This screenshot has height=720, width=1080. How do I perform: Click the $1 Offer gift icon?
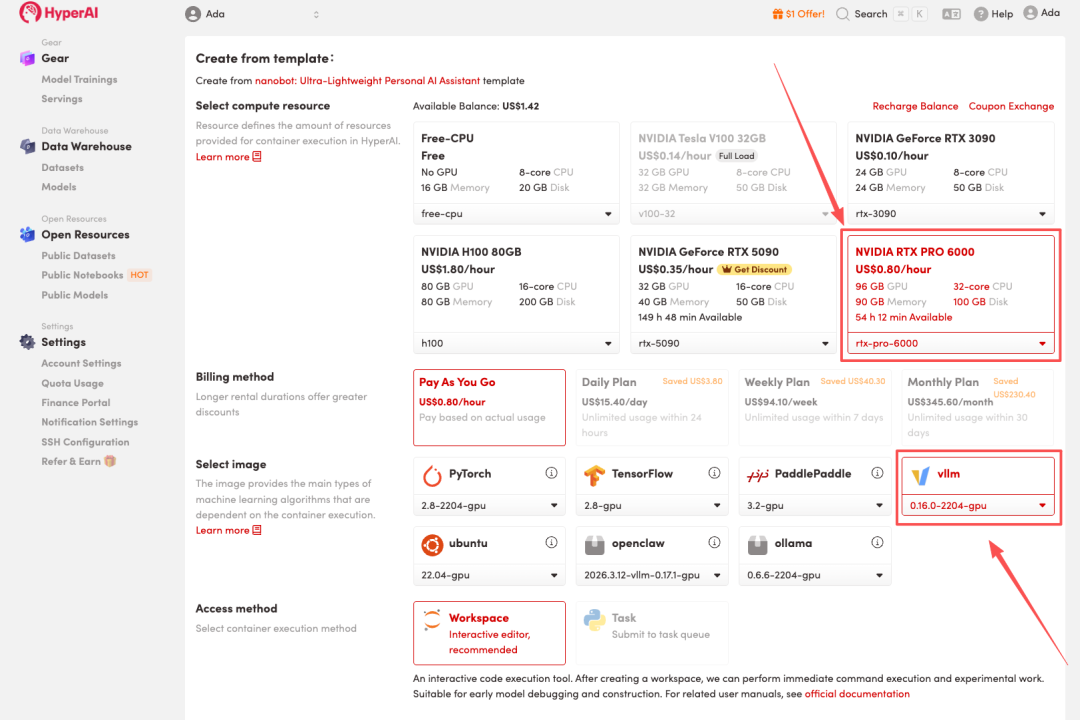pyautogui.click(x=778, y=14)
